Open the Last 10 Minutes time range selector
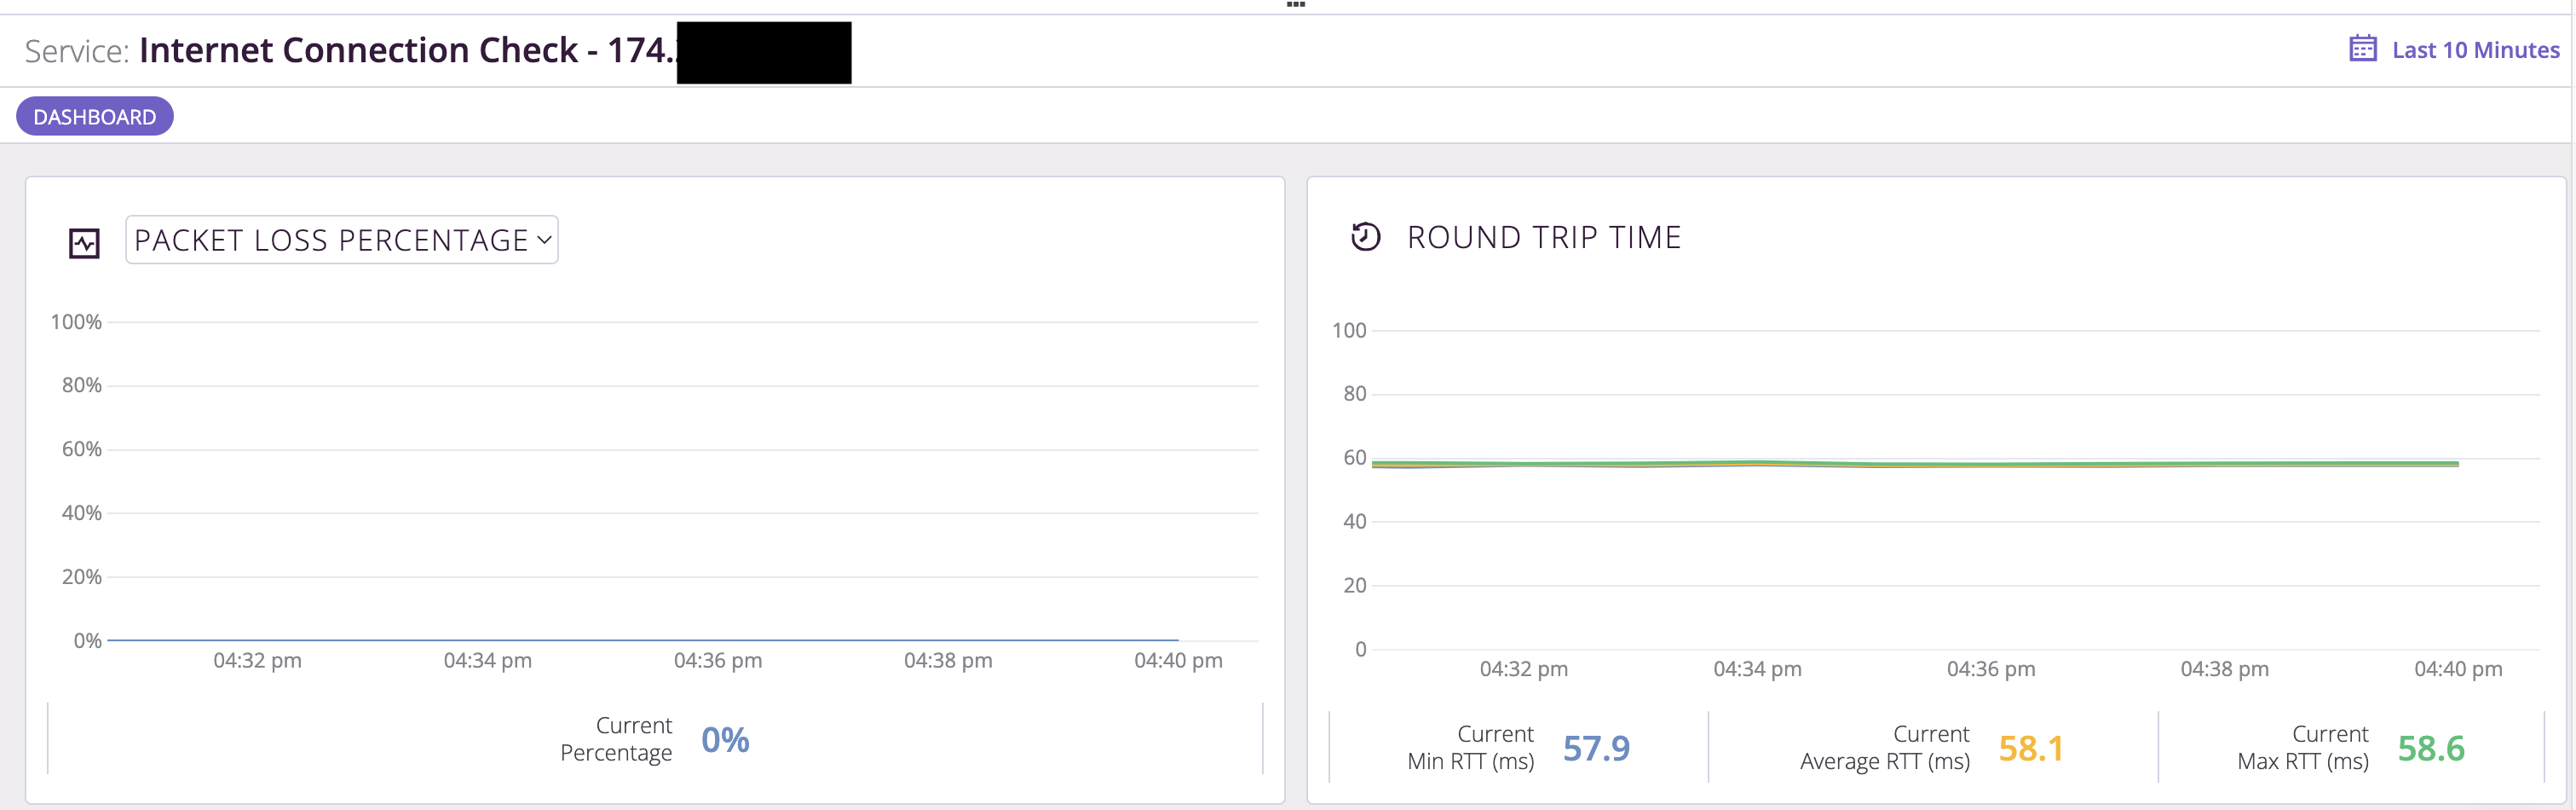Viewport: 2576px width, 810px height. click(2474, 50)
